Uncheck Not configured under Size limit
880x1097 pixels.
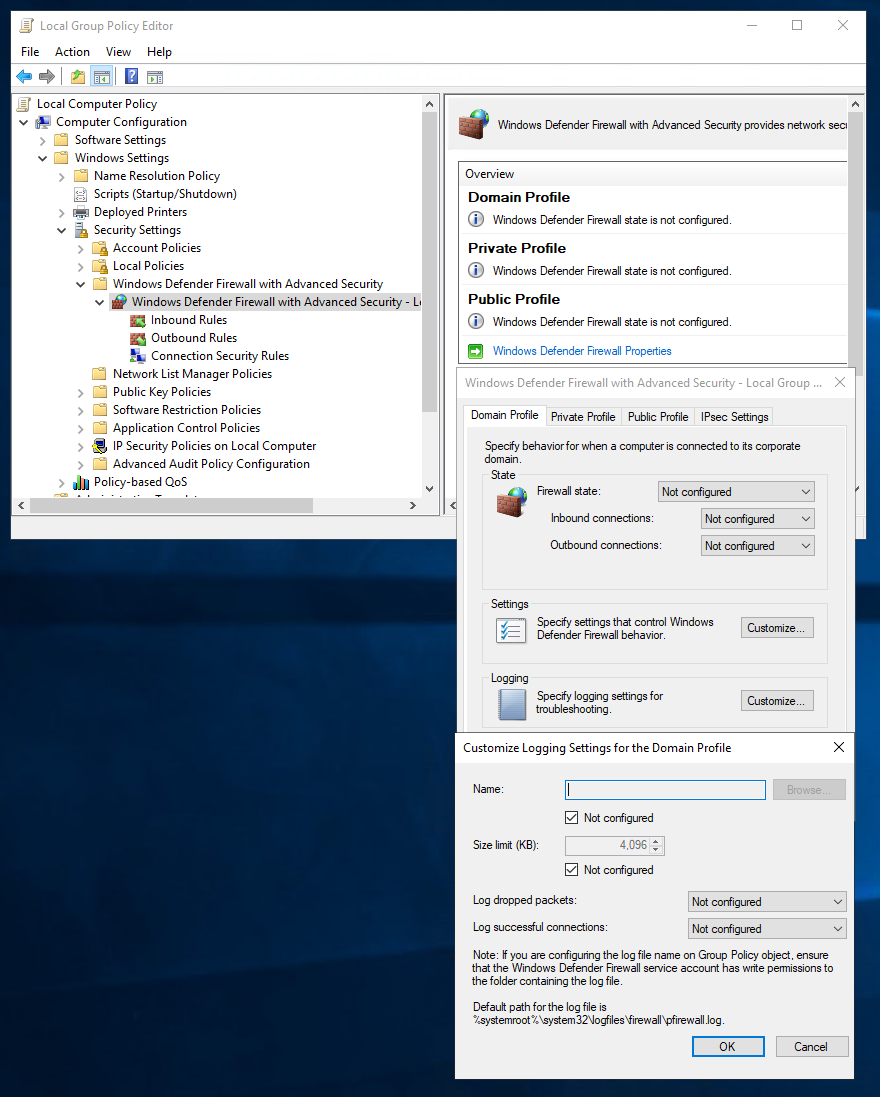tap(572, 870)
